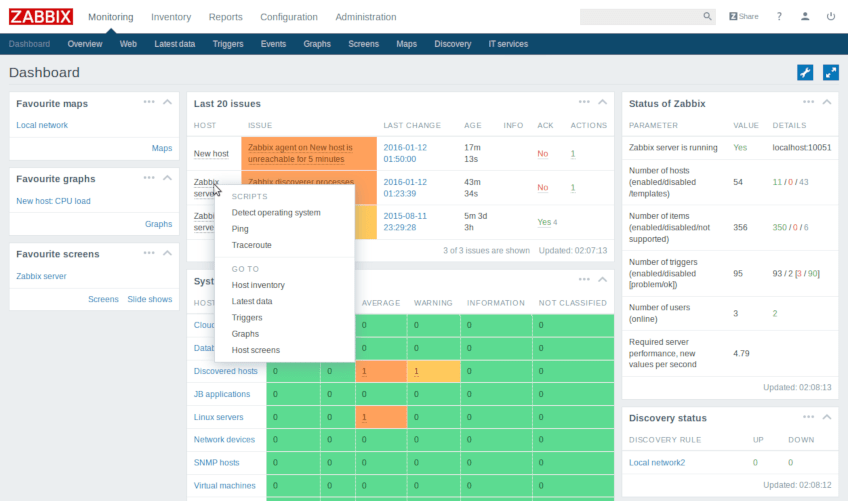
Task: Click the Zabbix logo
Action: coord(41,17)
